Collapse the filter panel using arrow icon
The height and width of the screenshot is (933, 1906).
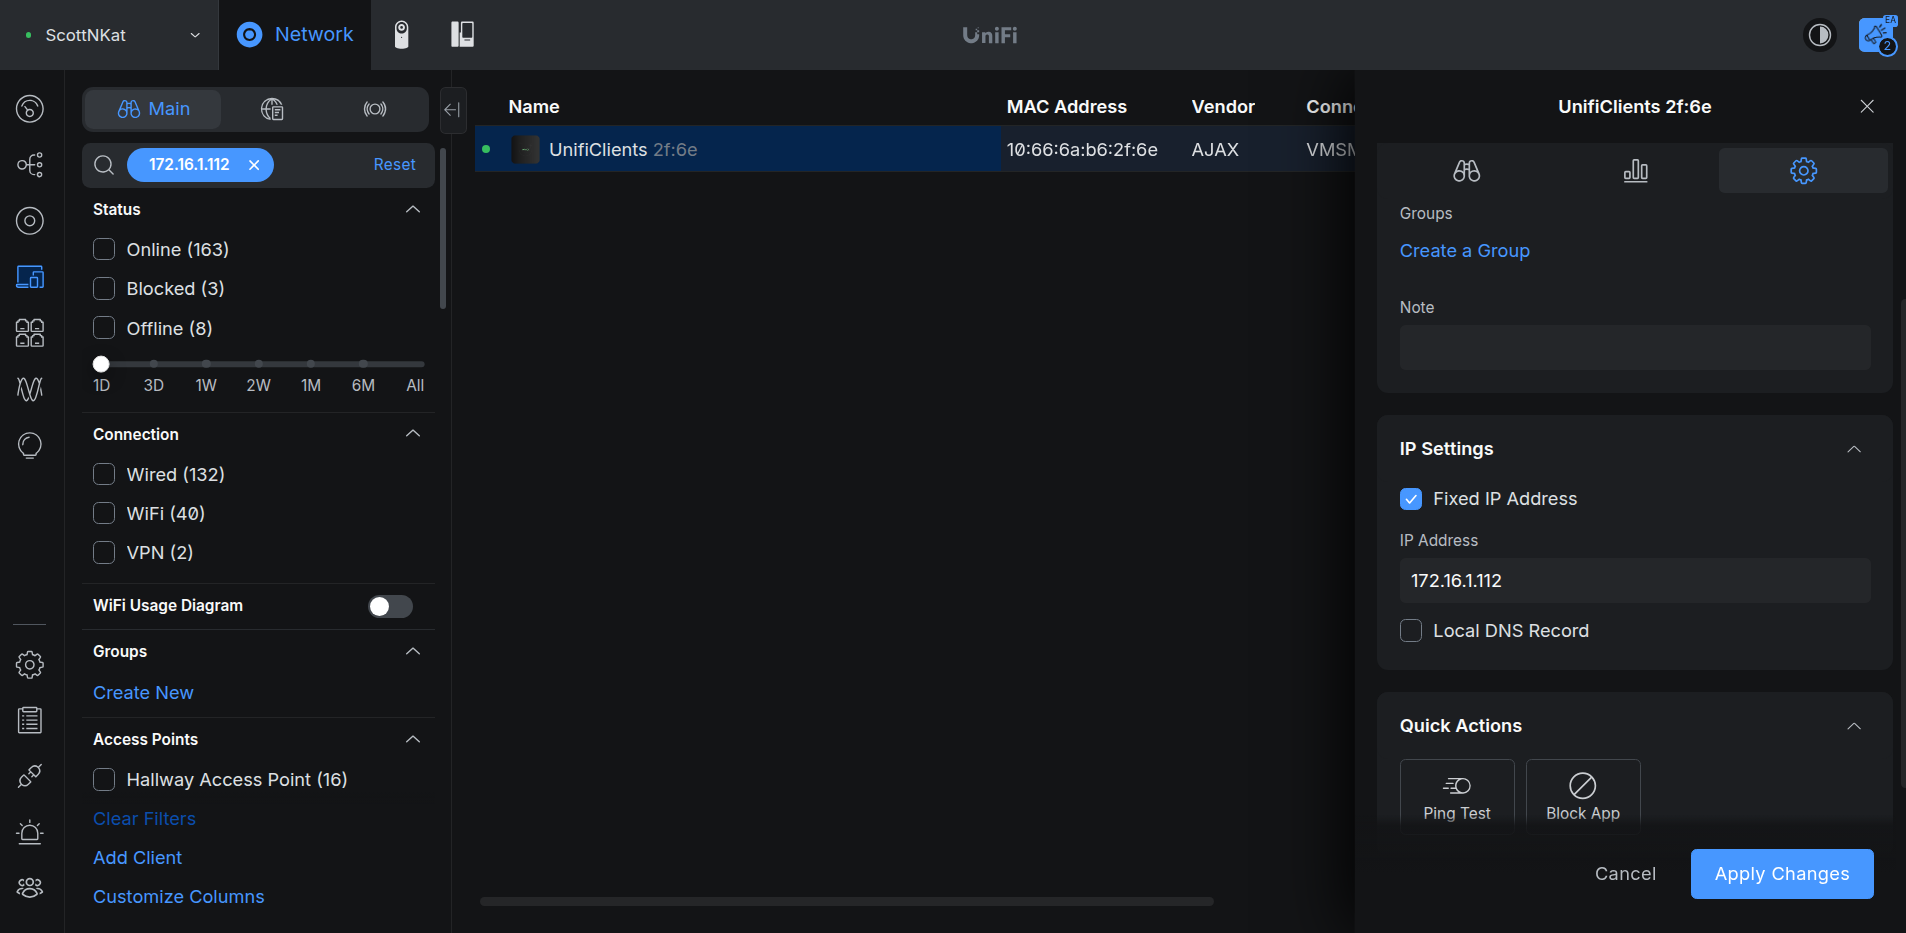[452, 110]
